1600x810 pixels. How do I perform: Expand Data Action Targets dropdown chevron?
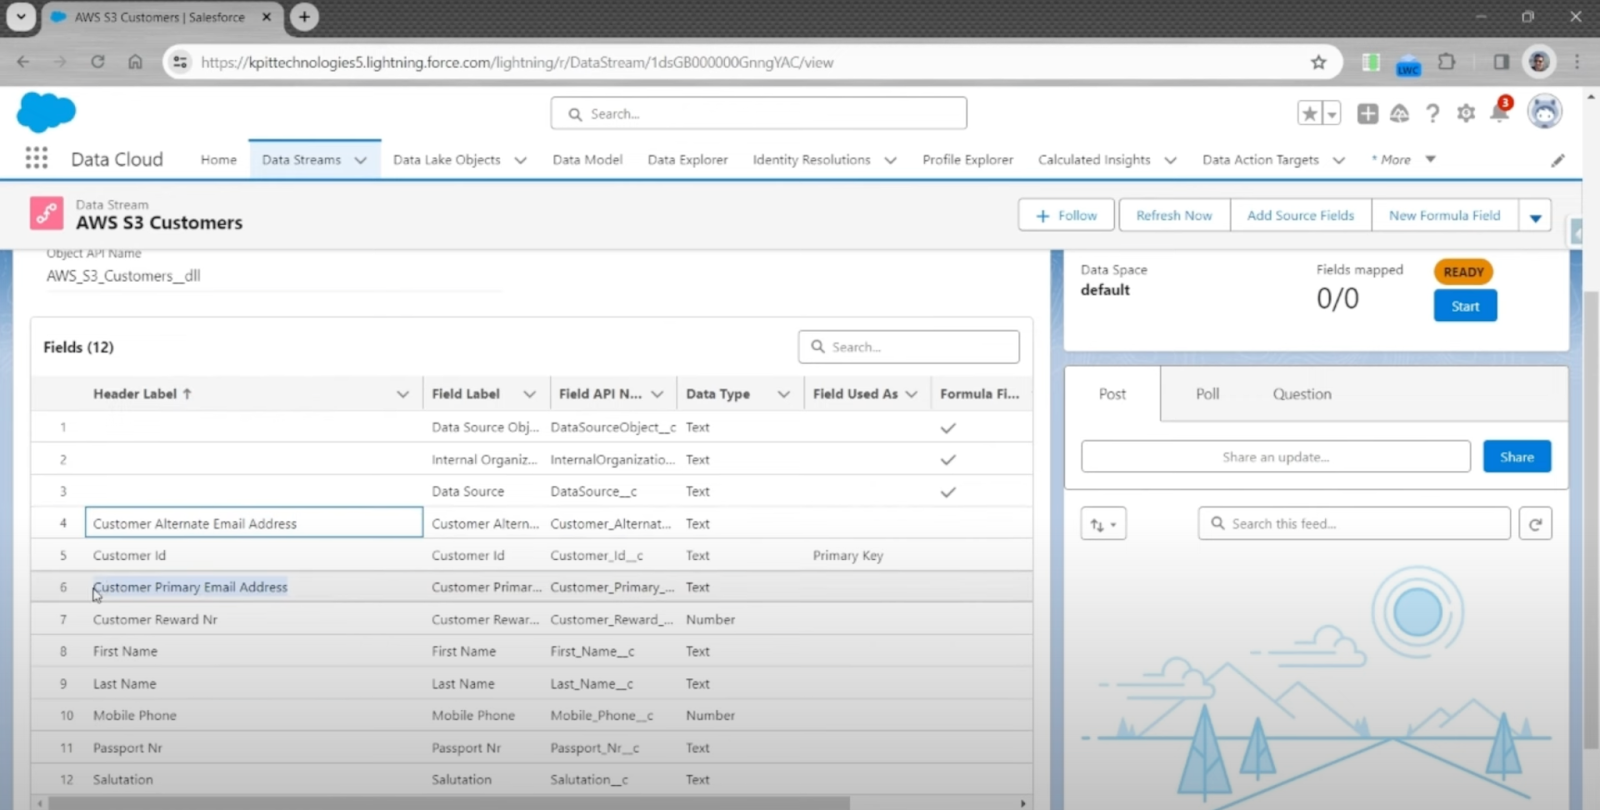click(x=1338, y=160)
